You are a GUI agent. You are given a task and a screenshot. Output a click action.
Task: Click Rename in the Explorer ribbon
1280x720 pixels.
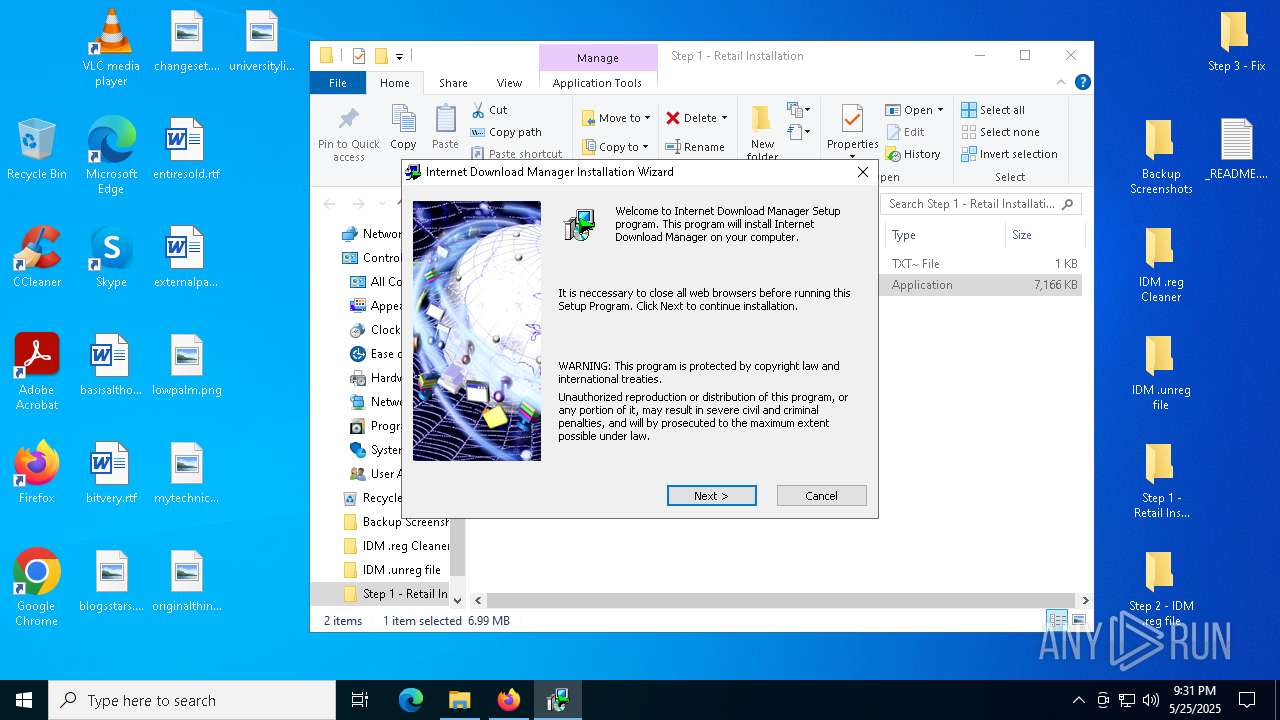696,147
